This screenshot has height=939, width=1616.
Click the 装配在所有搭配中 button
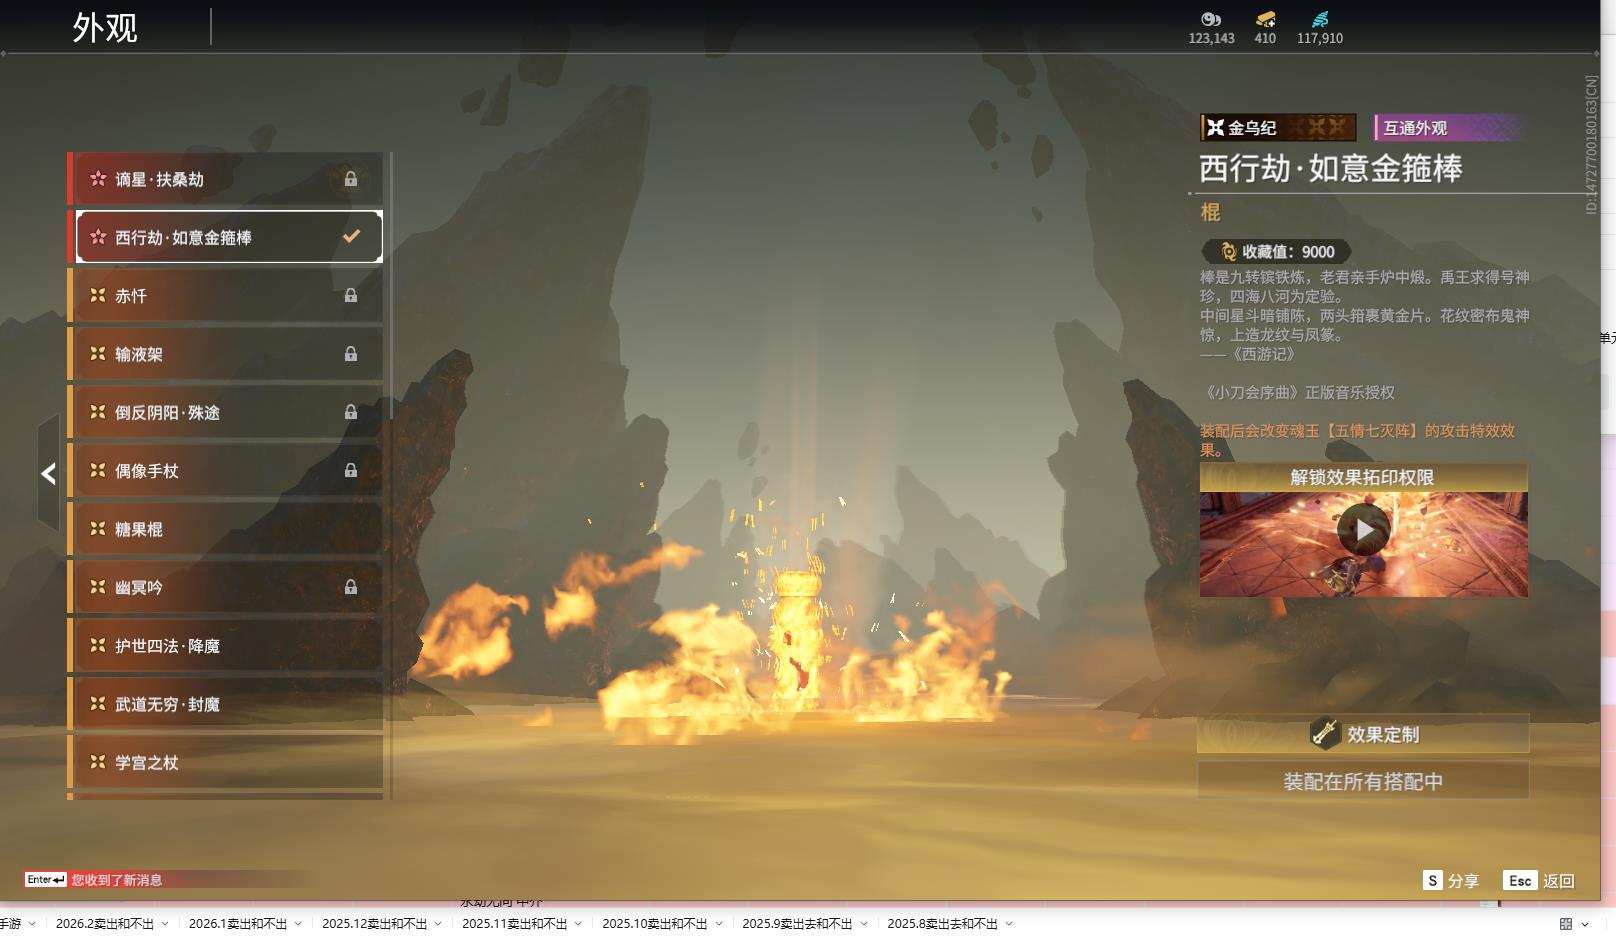coord(1363,781)
